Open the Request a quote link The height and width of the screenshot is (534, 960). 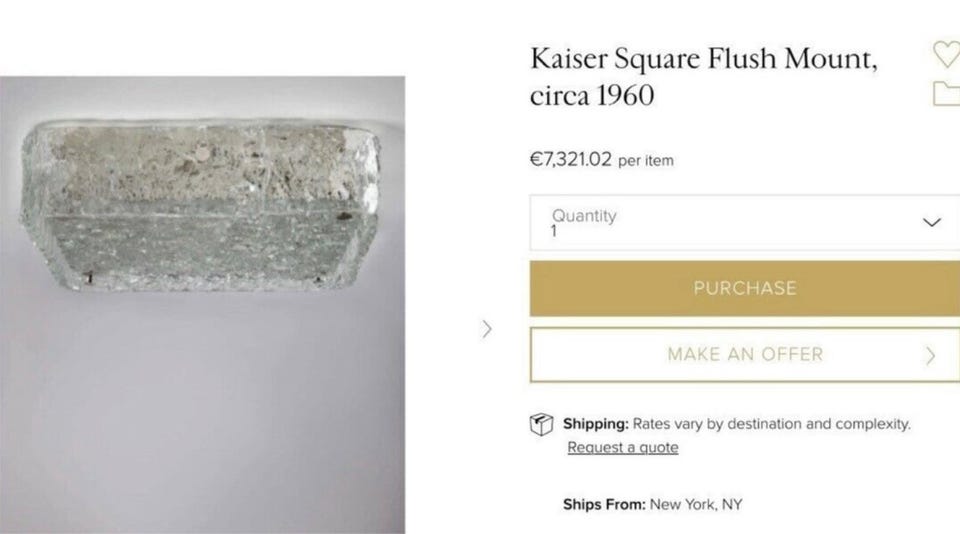pyautogui.click(x=622, y=448)
